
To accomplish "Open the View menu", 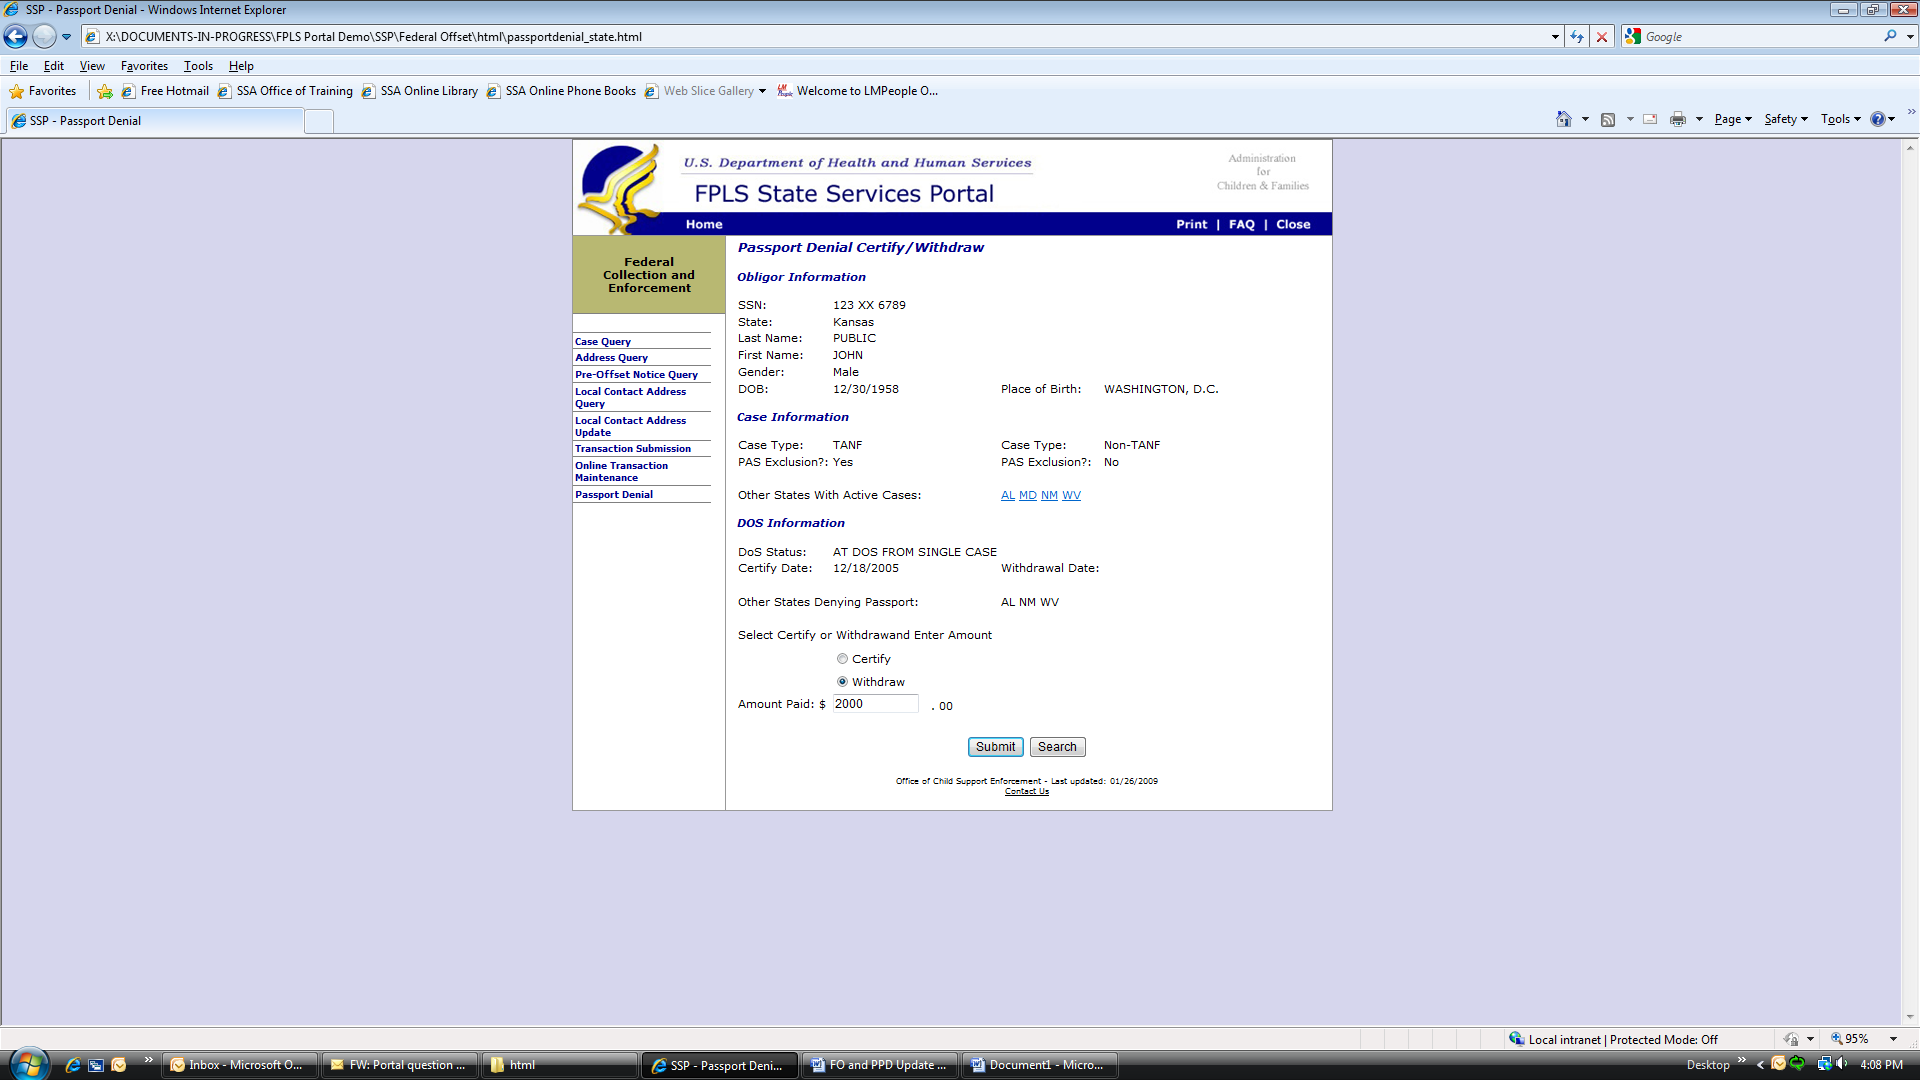I will click(92, 66).
